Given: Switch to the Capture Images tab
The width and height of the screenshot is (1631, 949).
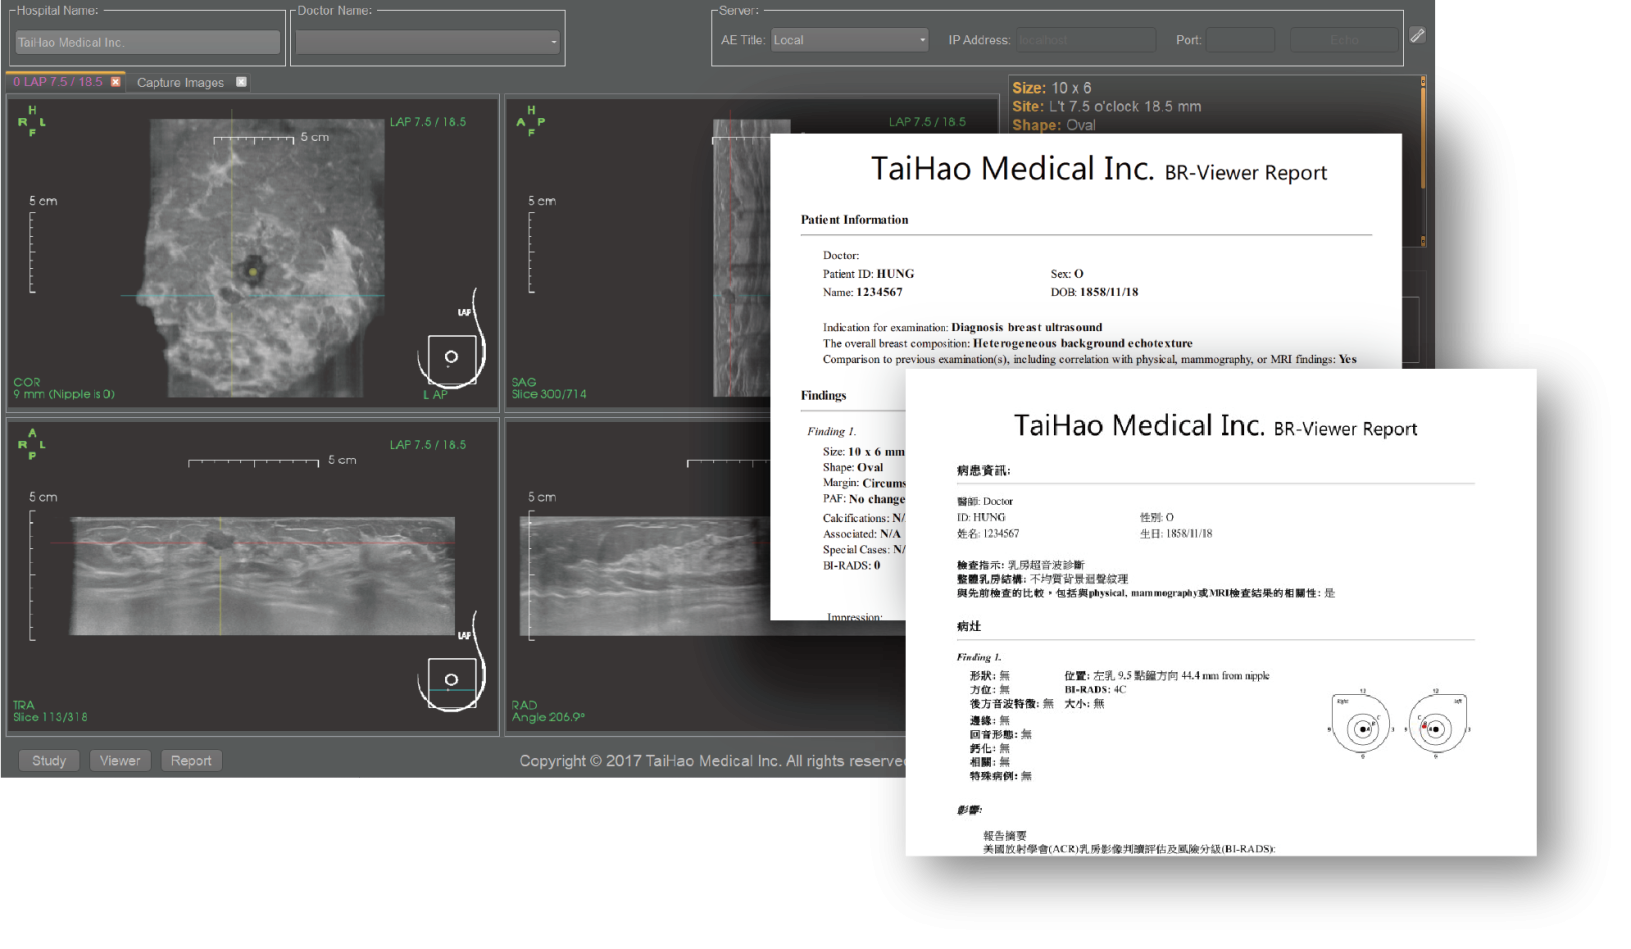Looking at the screenshot, I should point(180,83).
